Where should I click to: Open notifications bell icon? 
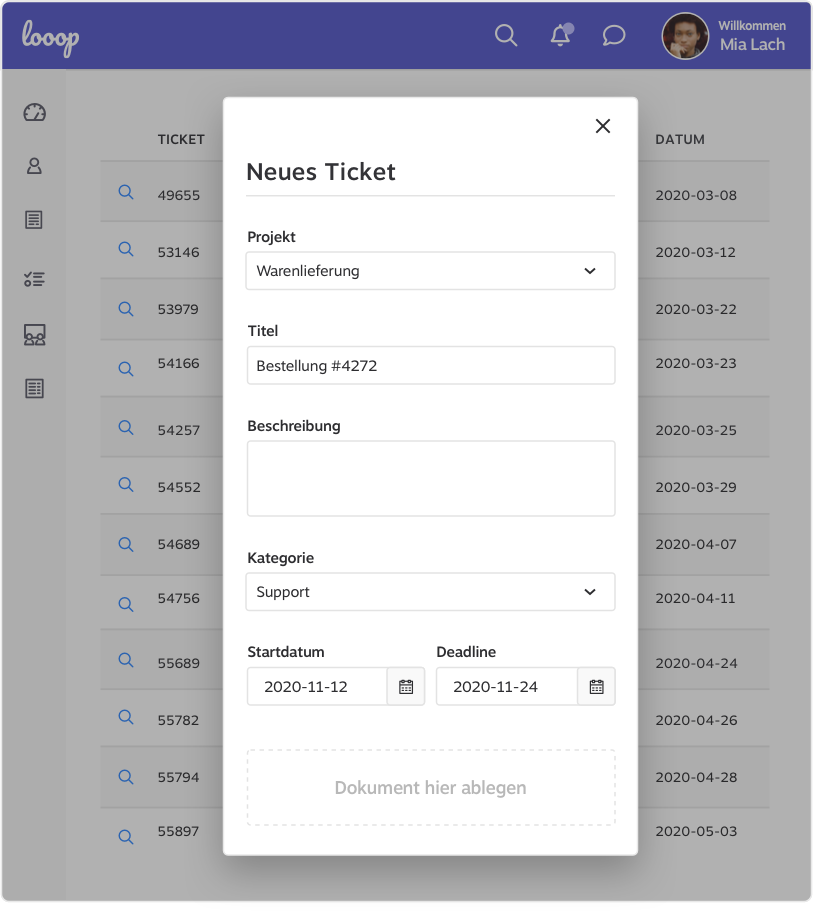pos(561,36)
